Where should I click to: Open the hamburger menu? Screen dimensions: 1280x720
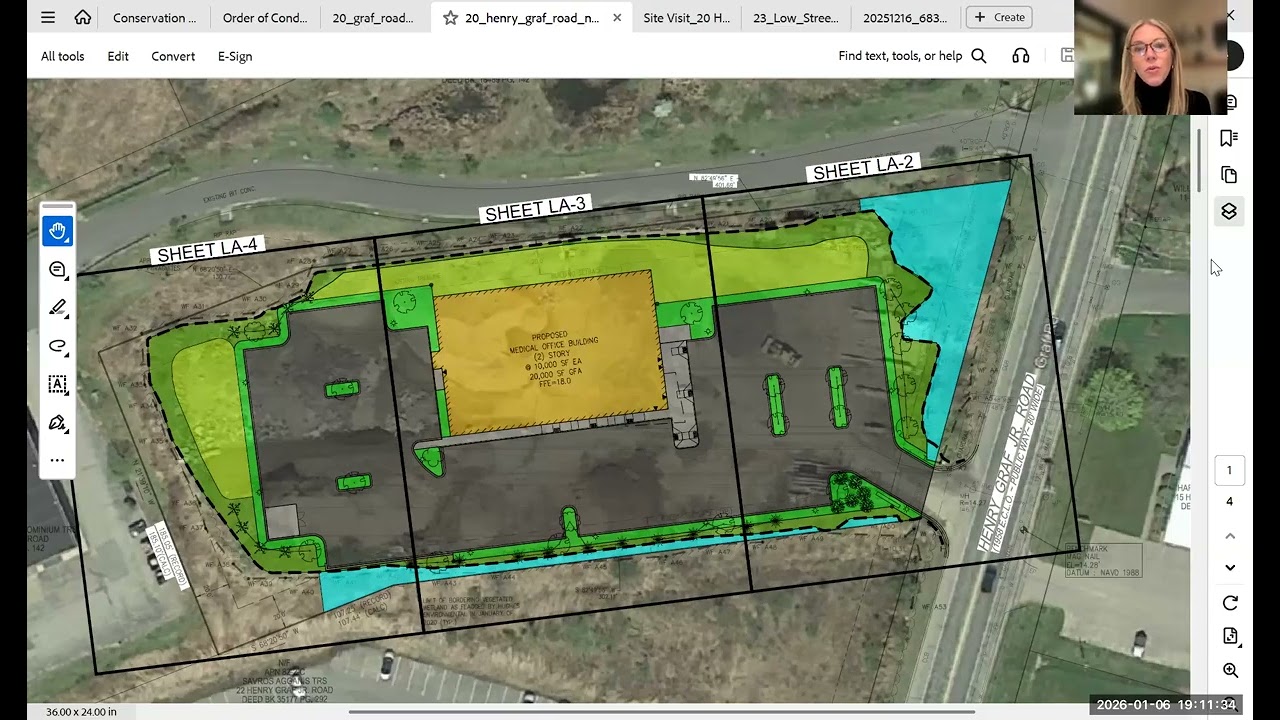click(x=48, y=17)
